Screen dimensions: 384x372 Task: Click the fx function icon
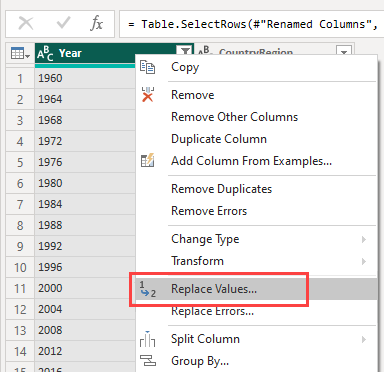click(x=96, y=24)
